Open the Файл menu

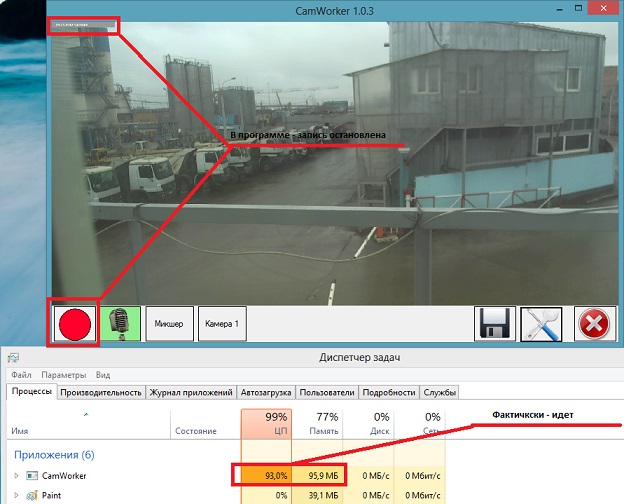(21, 375)
